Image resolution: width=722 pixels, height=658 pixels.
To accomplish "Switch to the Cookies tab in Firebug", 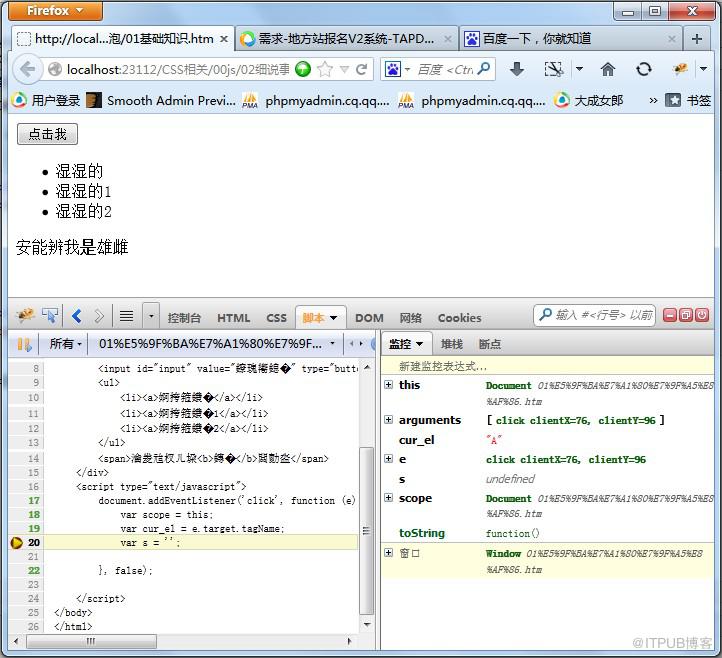I will (x=460, y=318).
